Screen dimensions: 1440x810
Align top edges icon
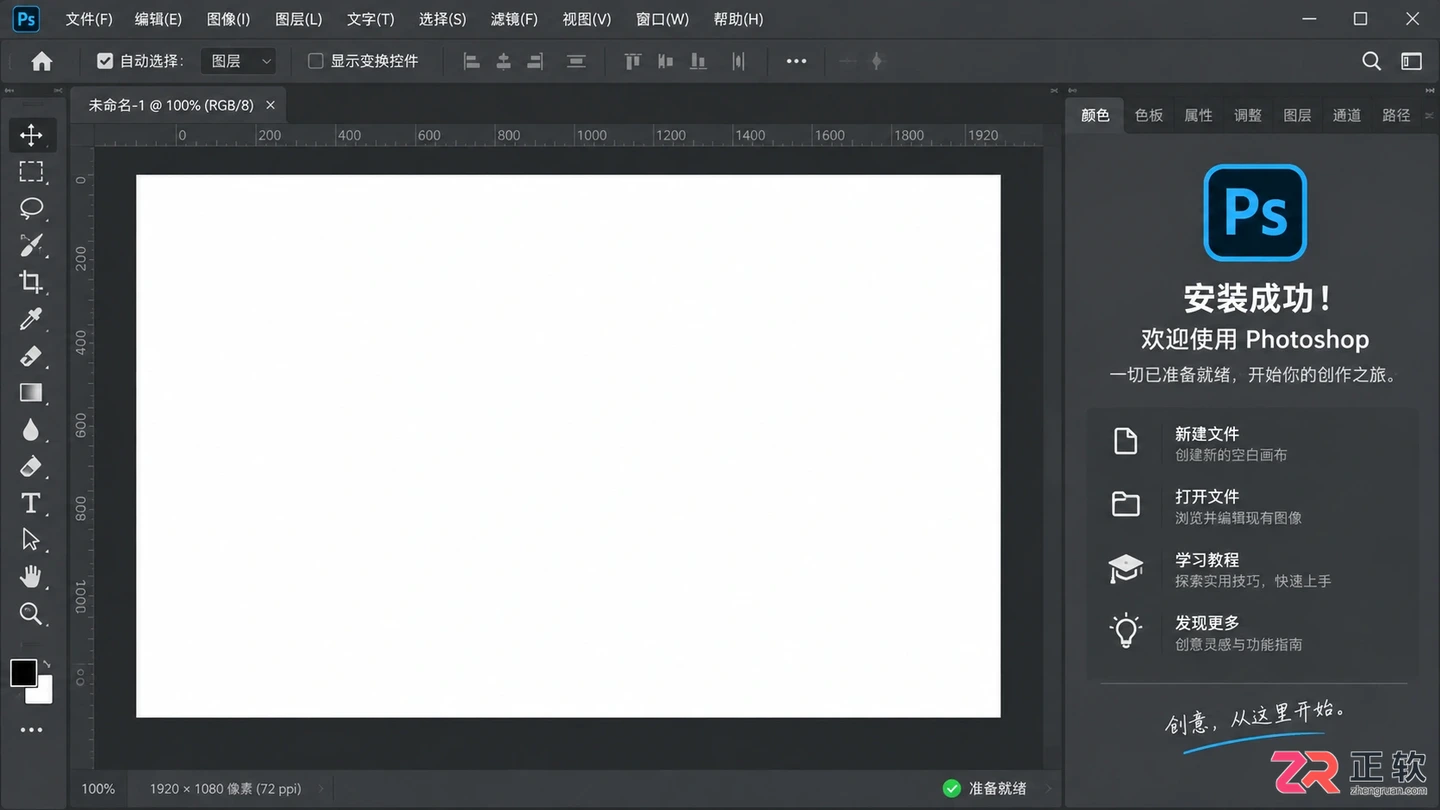point(632,61)
